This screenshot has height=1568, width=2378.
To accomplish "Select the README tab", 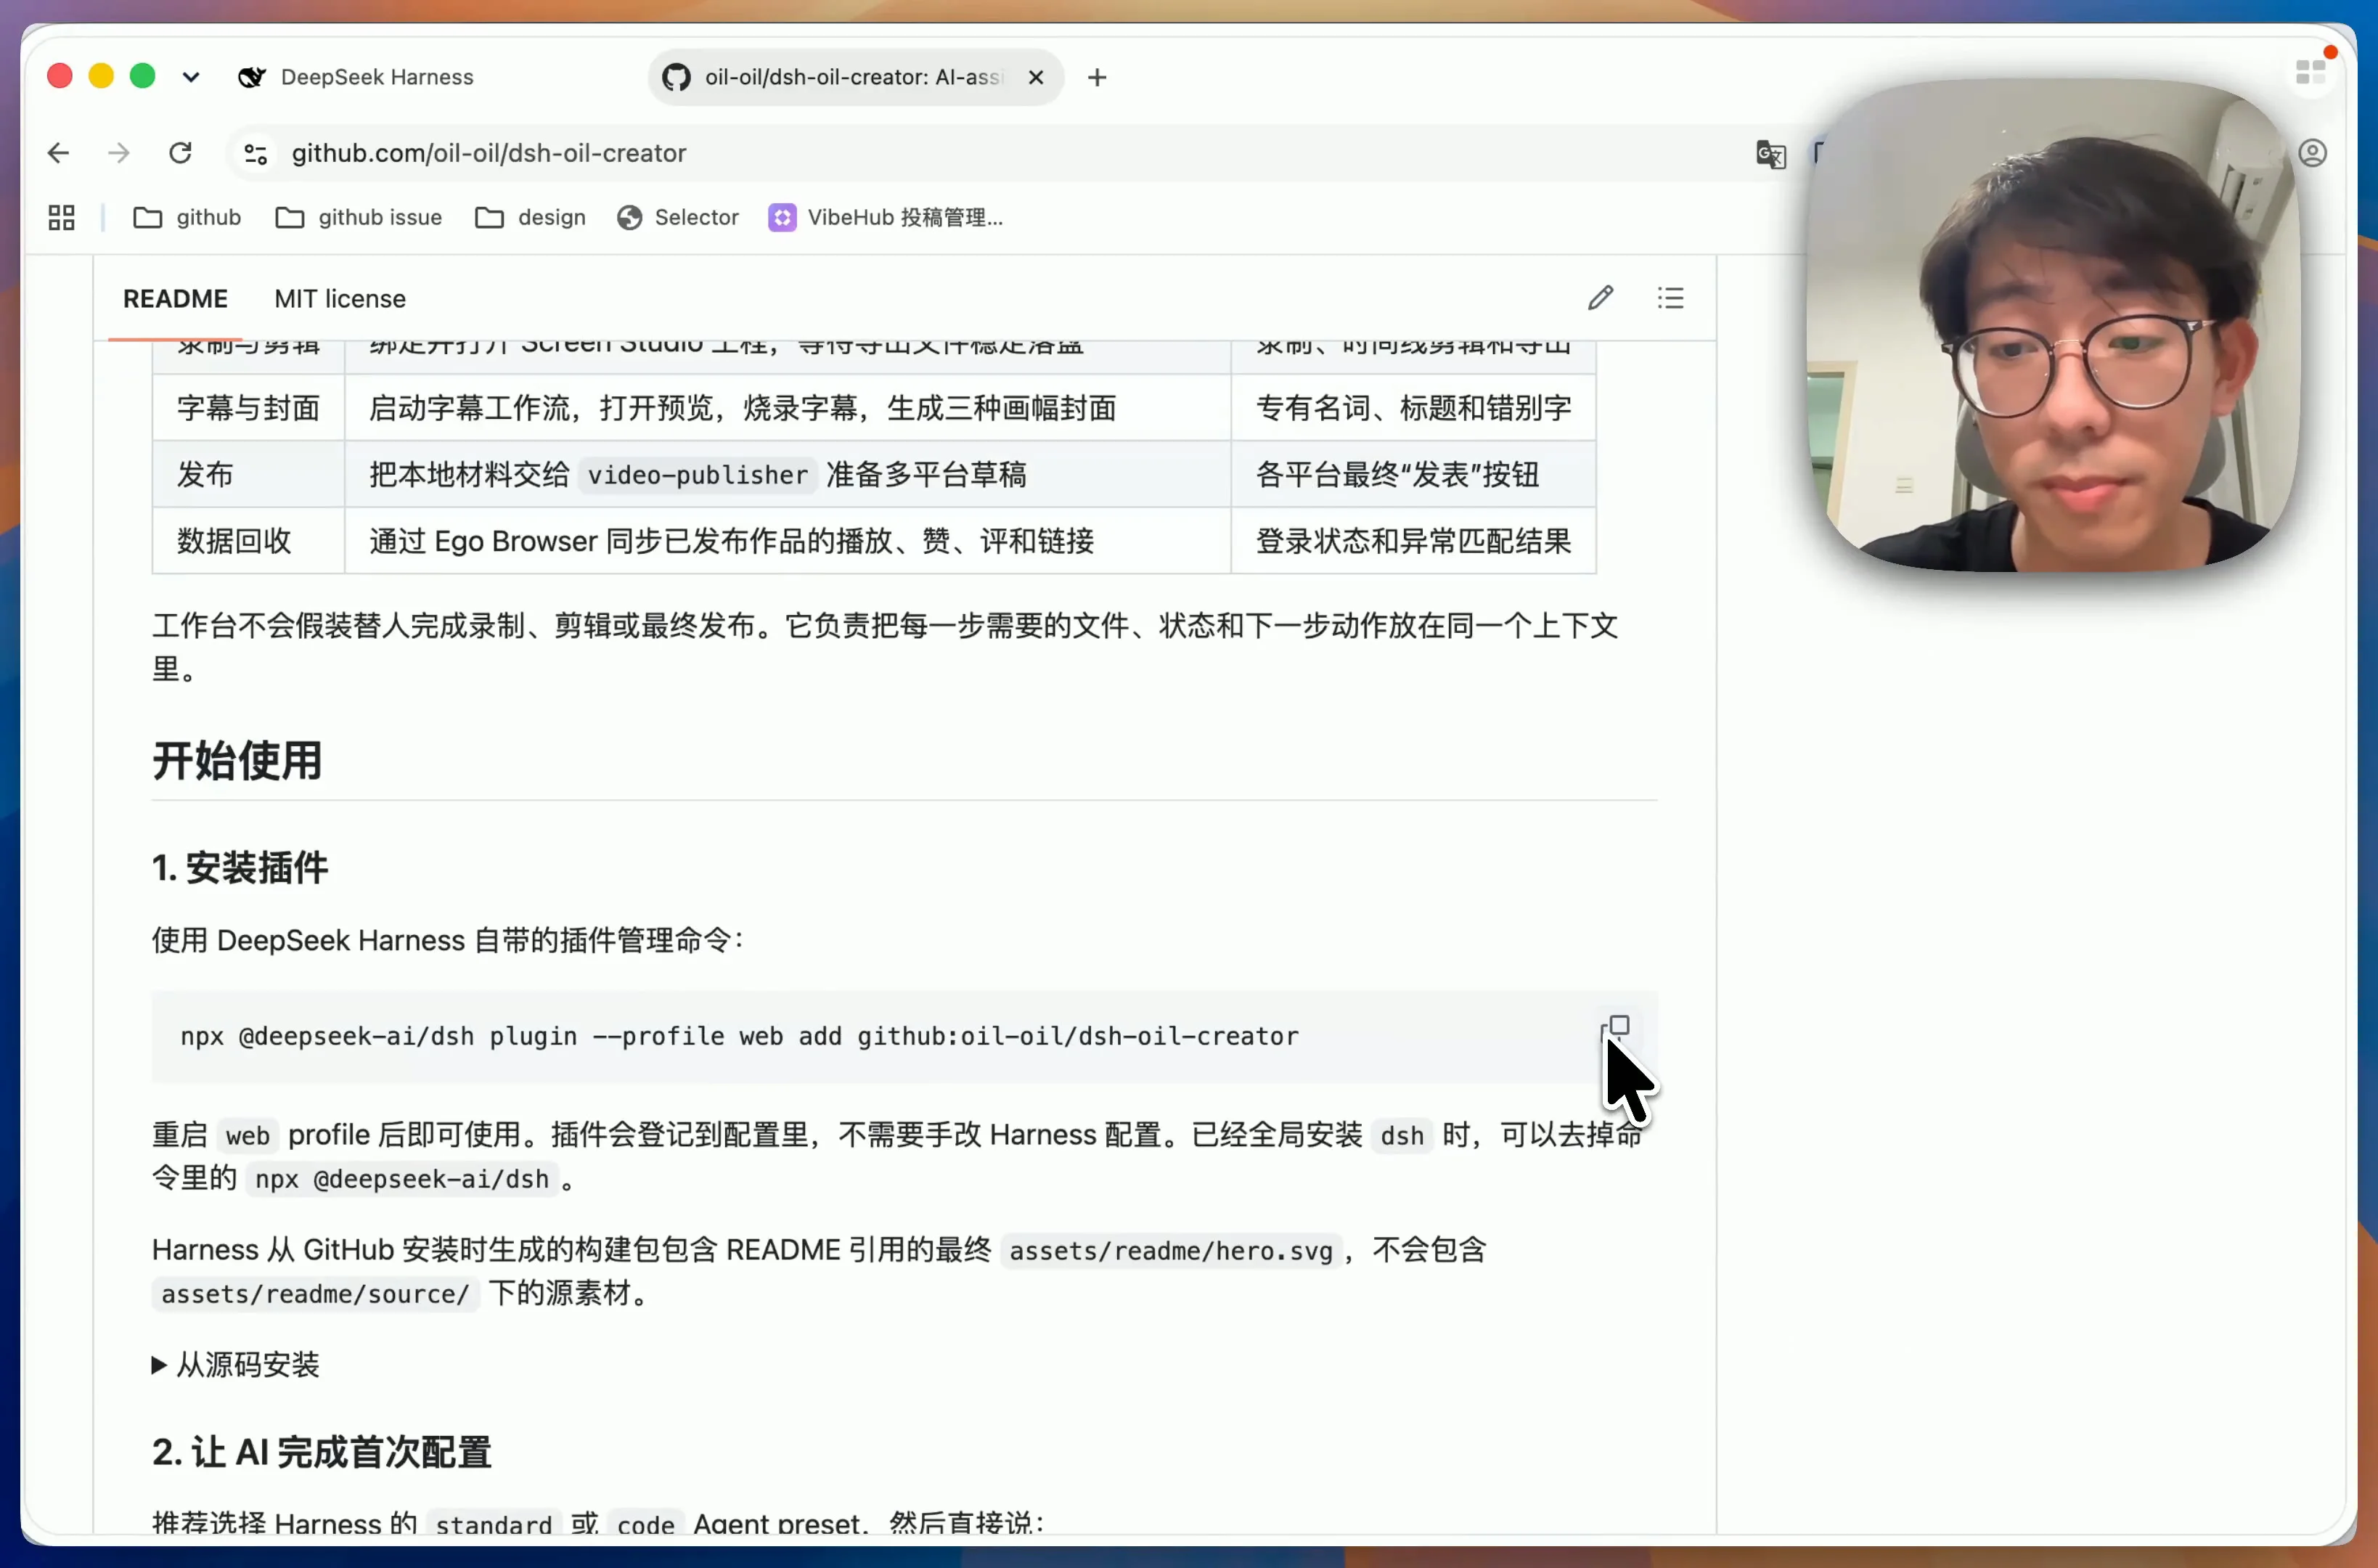I will pyautogui.click(x=175, y=299).
